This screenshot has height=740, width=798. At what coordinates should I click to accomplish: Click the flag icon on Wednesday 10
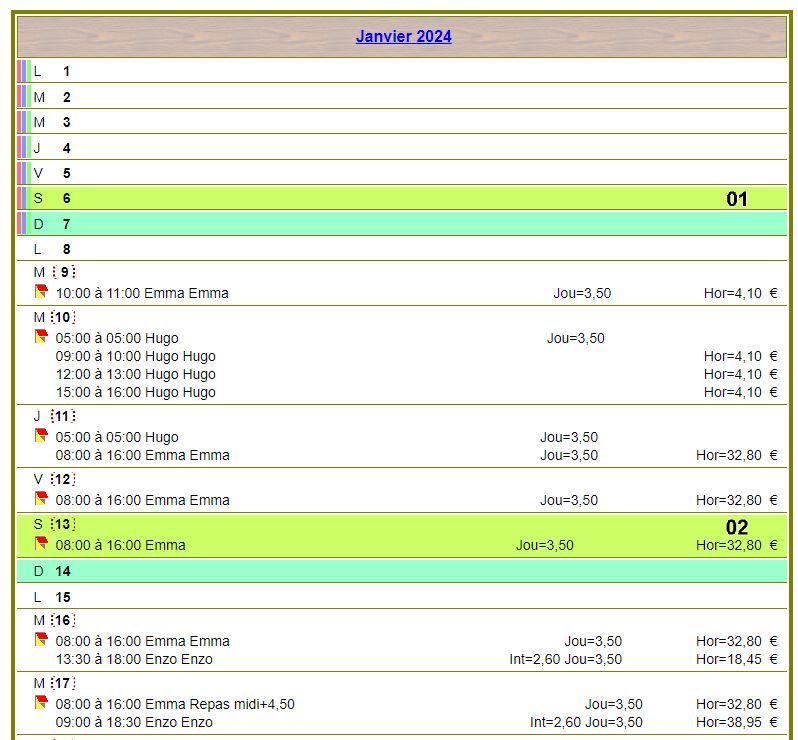pyautogui.click(x=41, y=337)
